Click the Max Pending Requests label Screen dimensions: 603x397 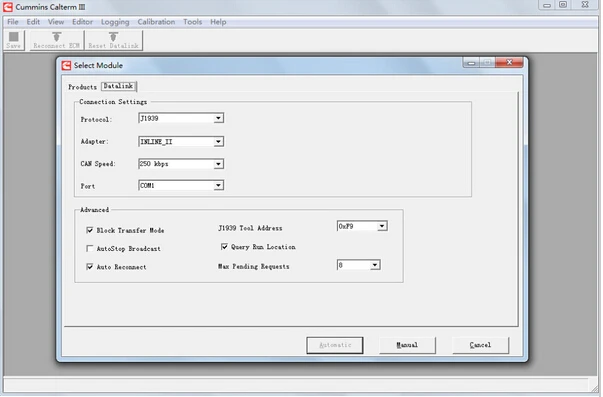point(253,266)
